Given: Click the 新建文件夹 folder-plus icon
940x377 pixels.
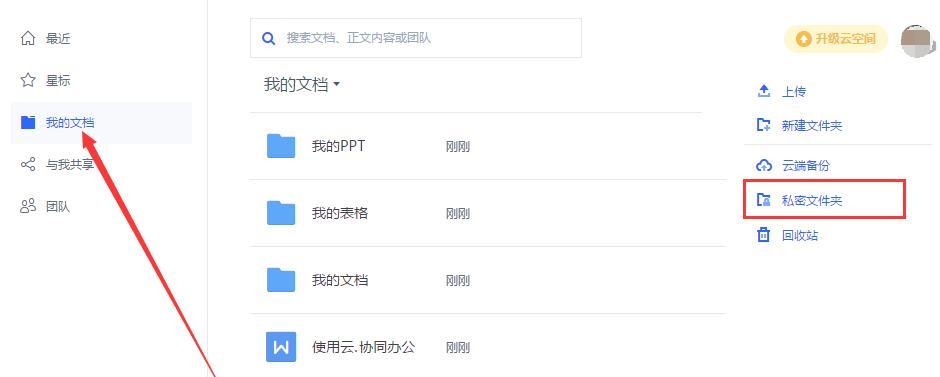Looking at the screenshot, I should point(763,125).
